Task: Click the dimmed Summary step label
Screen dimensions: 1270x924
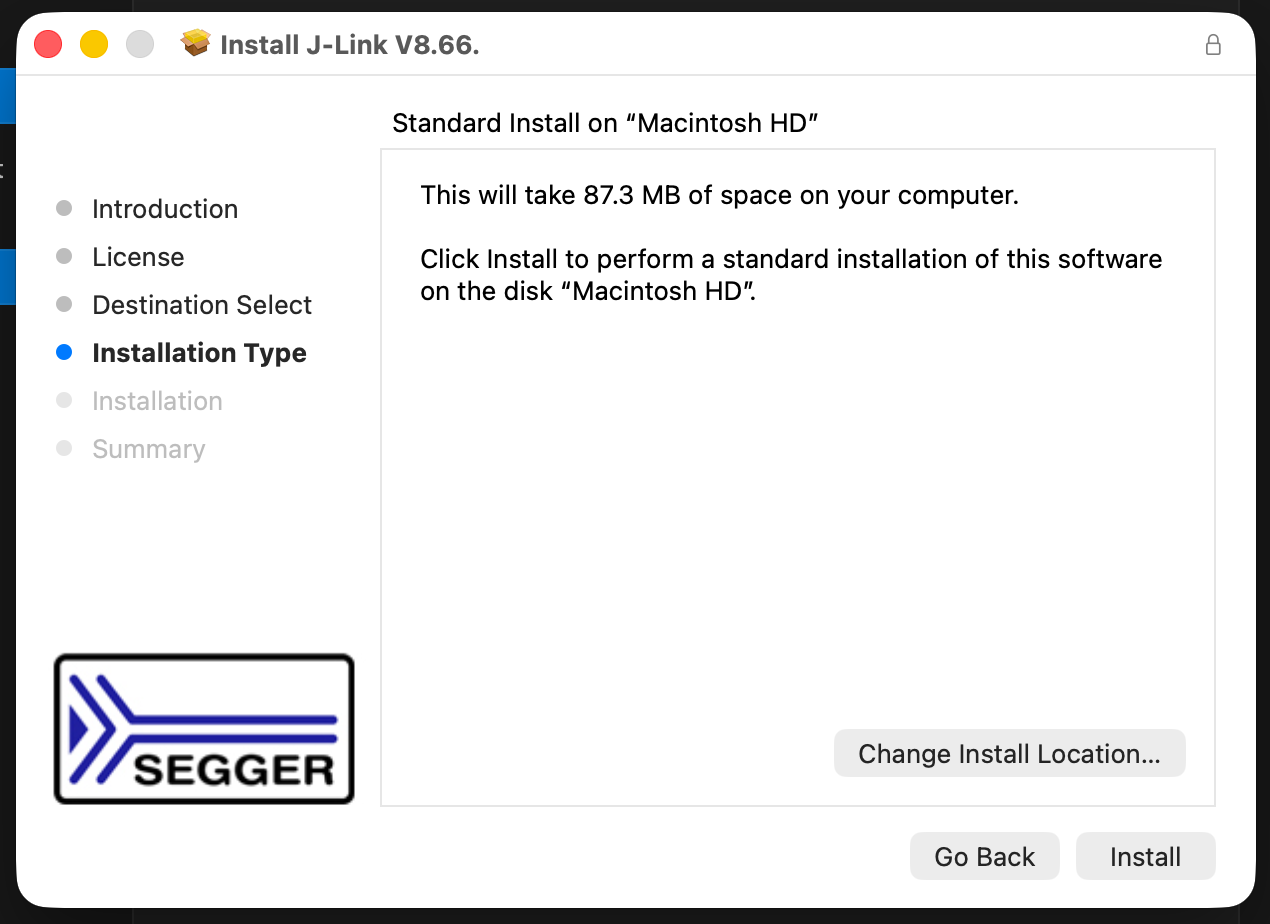Action: coord(148,449)
